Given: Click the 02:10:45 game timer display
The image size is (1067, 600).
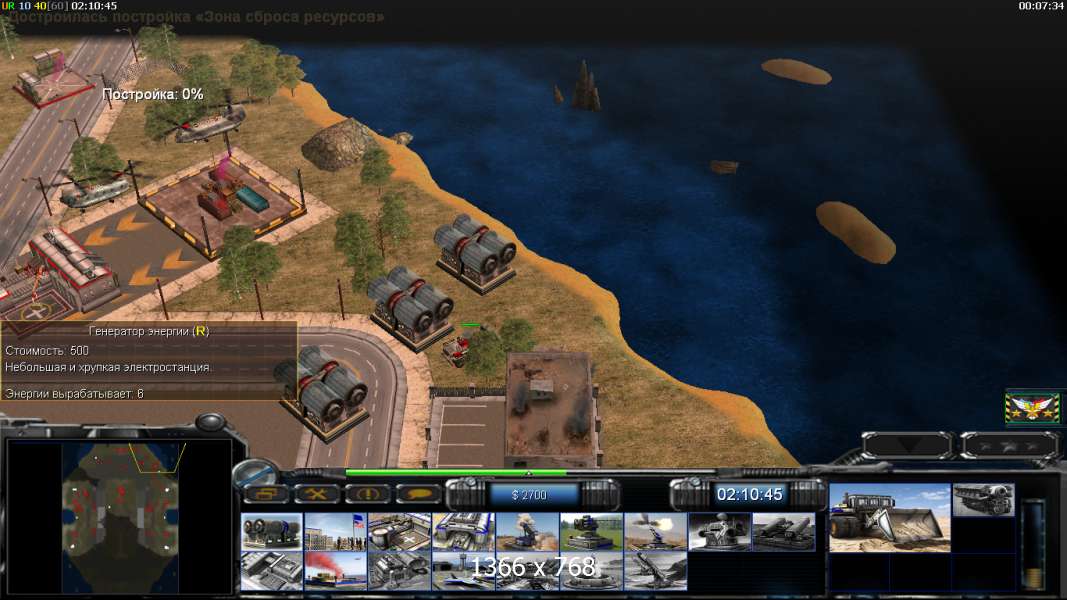Looking at the screenshot, I should tap(749, 495).
